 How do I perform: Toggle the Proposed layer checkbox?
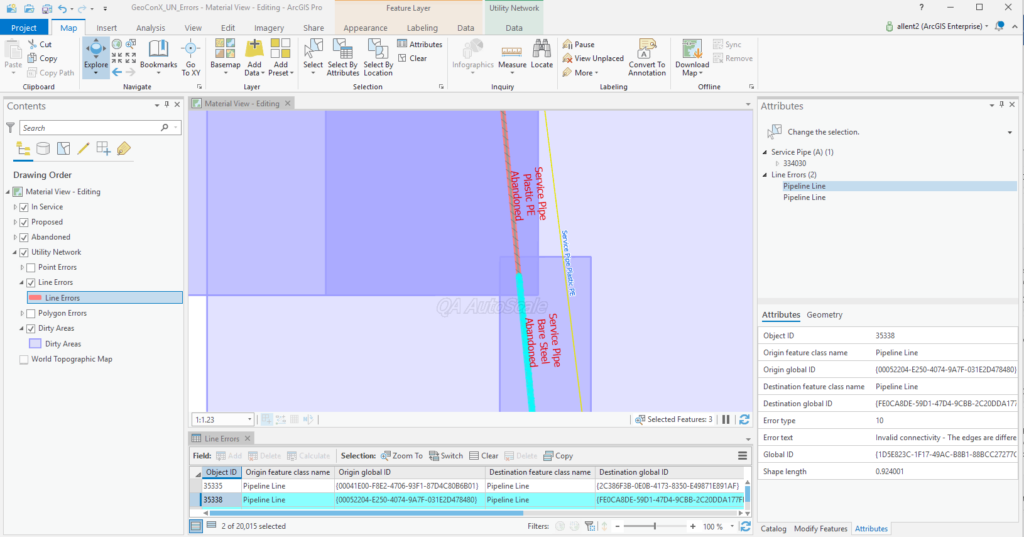pyautogui.click(x=24, y=222)
